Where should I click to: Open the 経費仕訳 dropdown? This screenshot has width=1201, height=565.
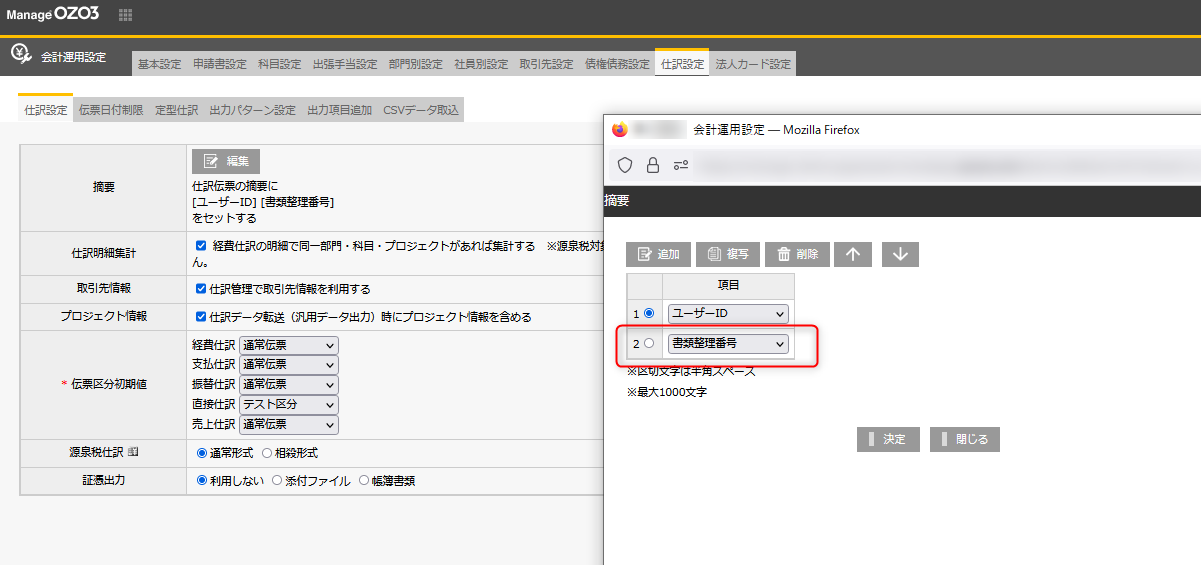click(289, 345)
